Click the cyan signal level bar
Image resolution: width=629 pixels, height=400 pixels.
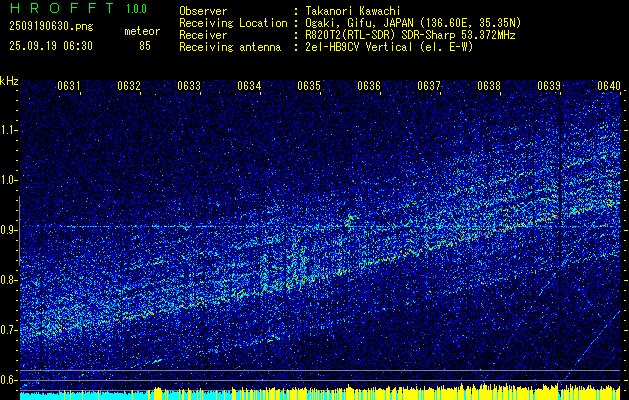pos(86,396)
